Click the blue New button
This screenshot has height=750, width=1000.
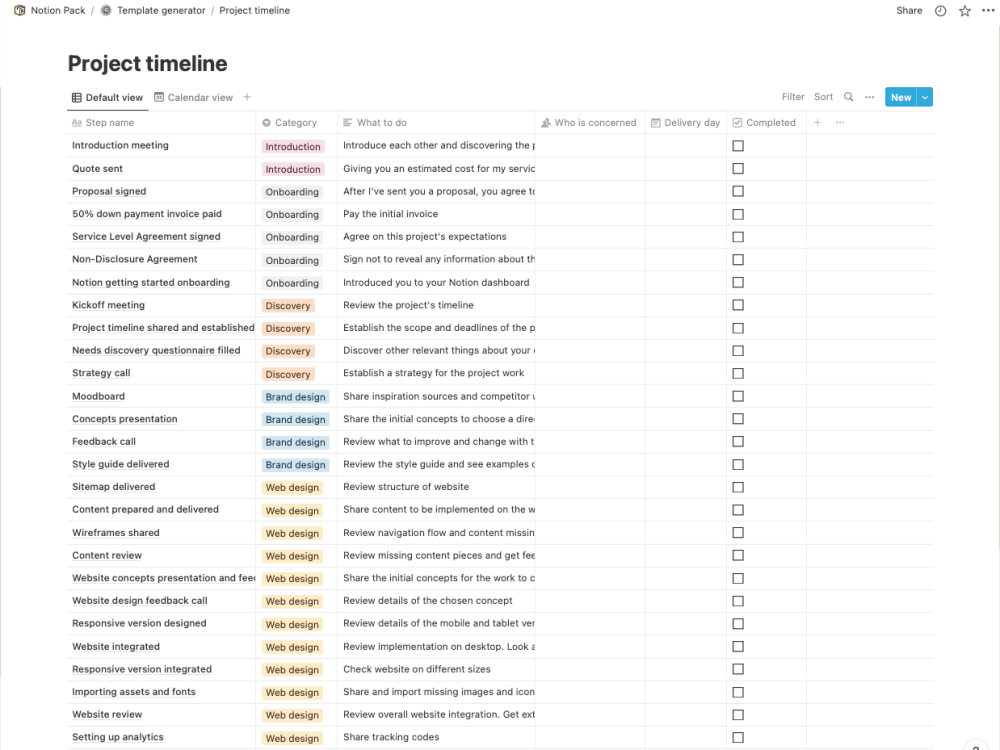901,97
